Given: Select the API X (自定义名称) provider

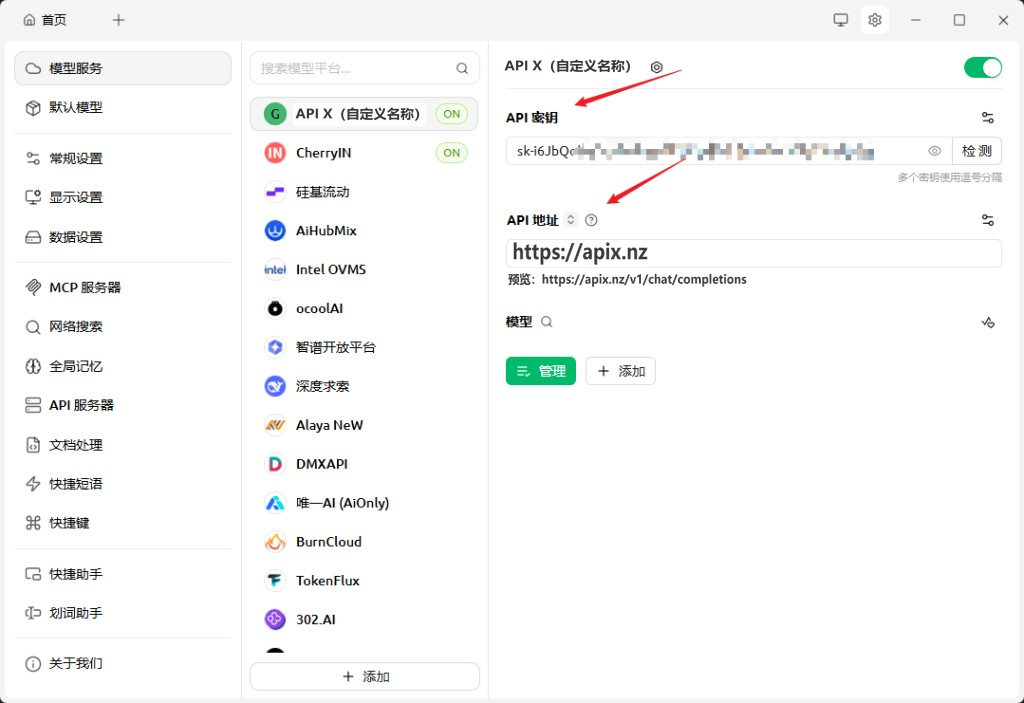Looking at the screenshot, I should tap(364, 114).
